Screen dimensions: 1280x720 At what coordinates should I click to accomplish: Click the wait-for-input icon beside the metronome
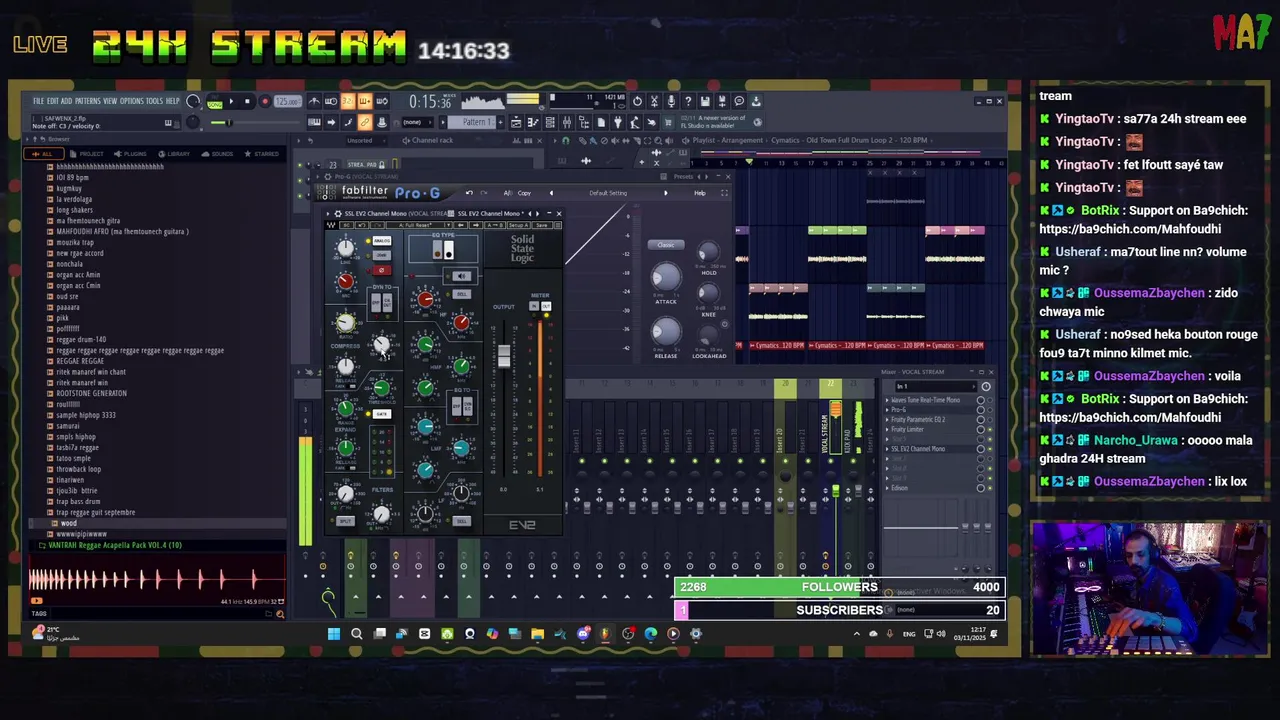[x=331, y=101]
